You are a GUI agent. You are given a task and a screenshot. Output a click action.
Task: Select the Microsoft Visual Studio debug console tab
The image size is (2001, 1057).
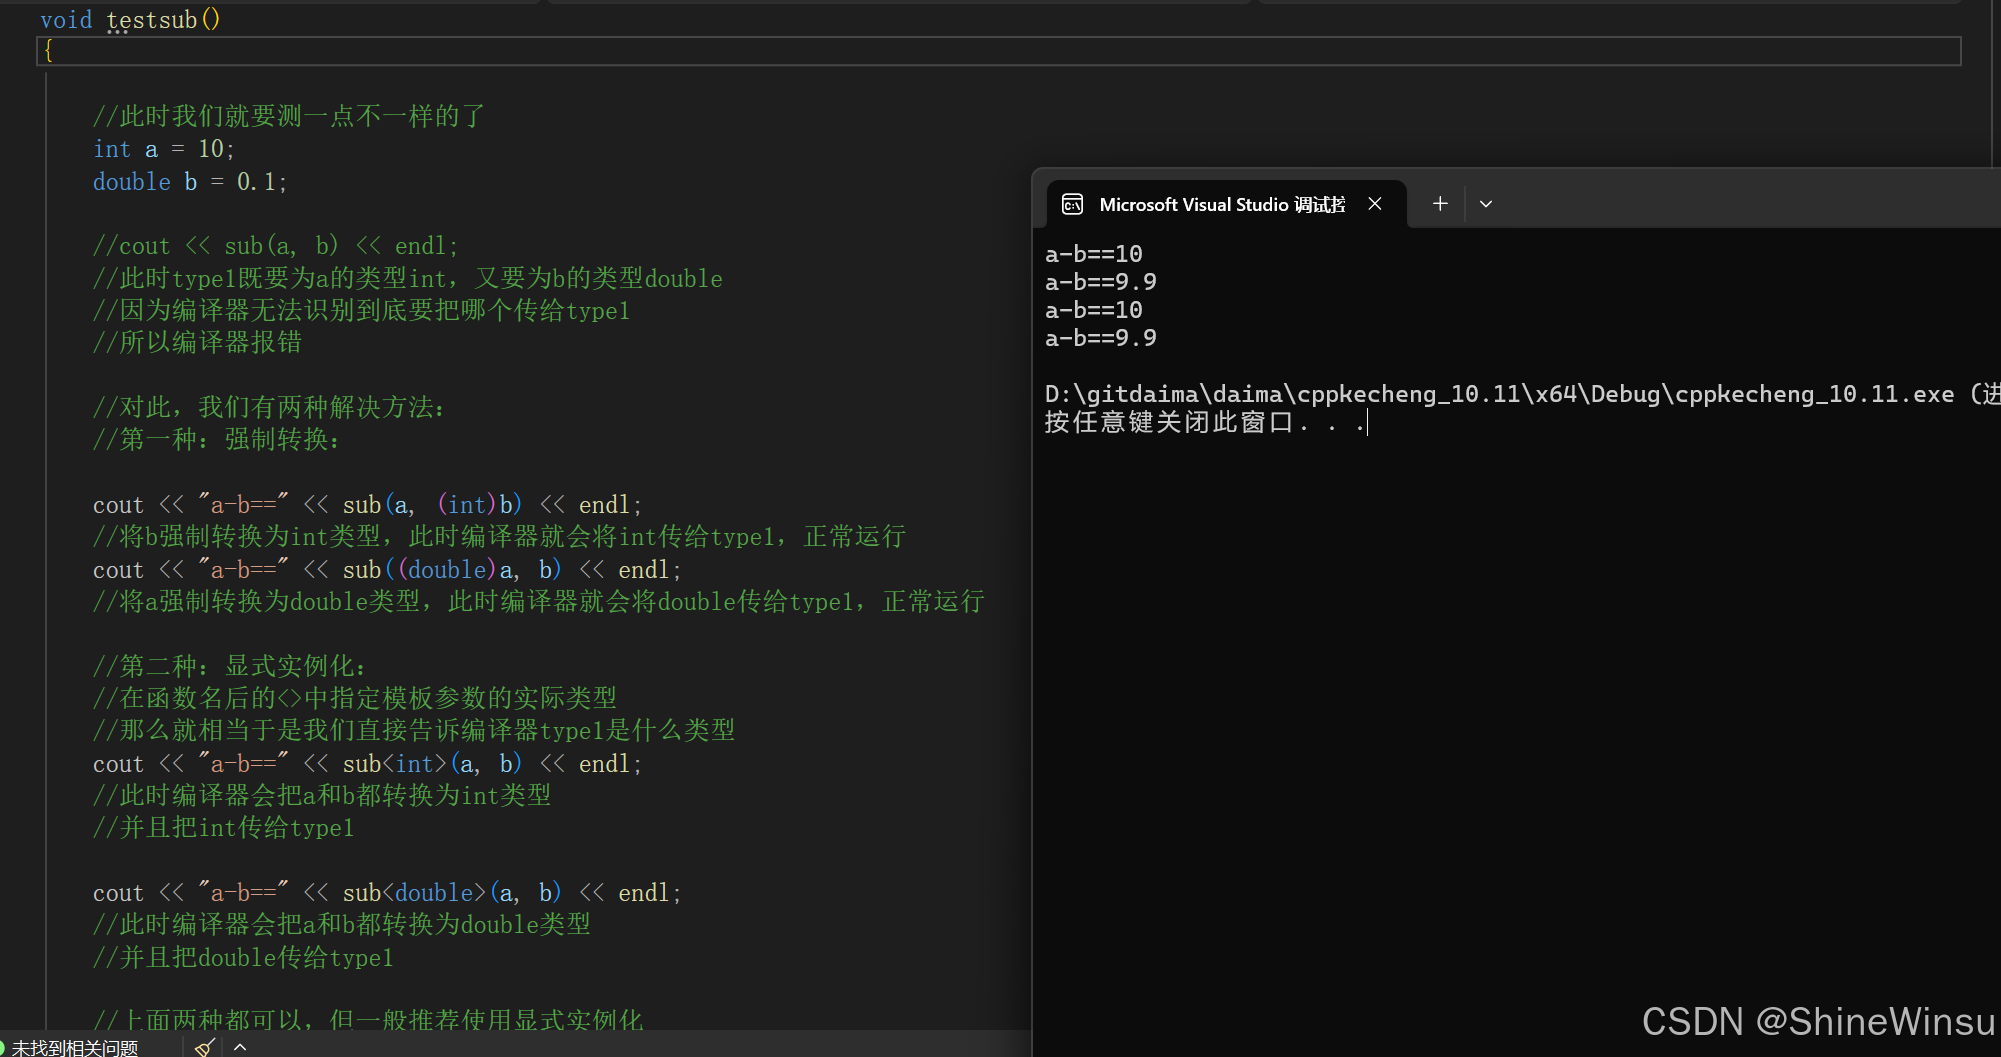[1221, 205]
